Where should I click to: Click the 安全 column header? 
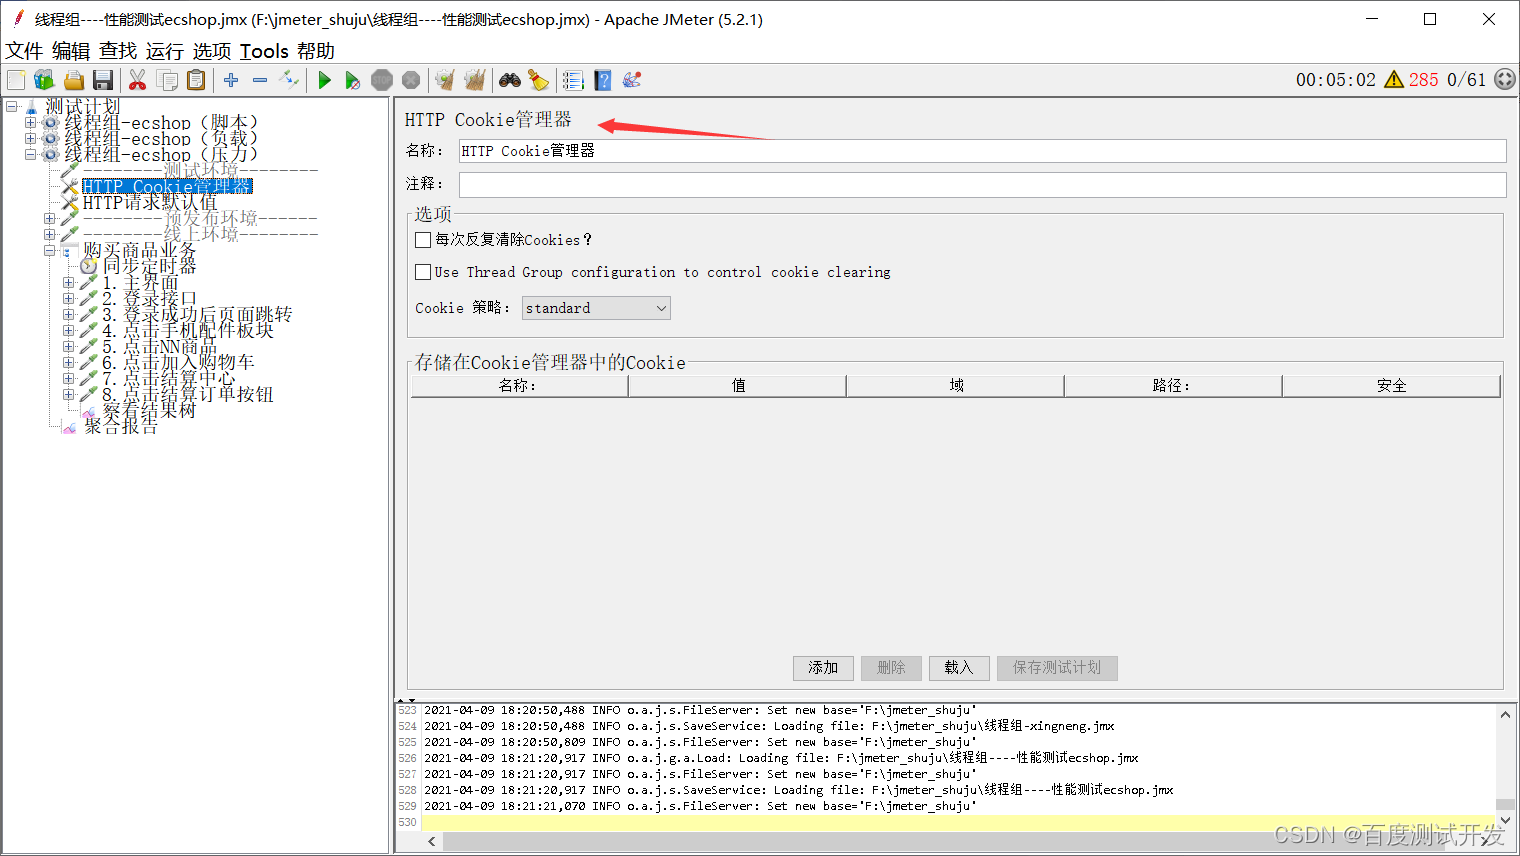1391,386
